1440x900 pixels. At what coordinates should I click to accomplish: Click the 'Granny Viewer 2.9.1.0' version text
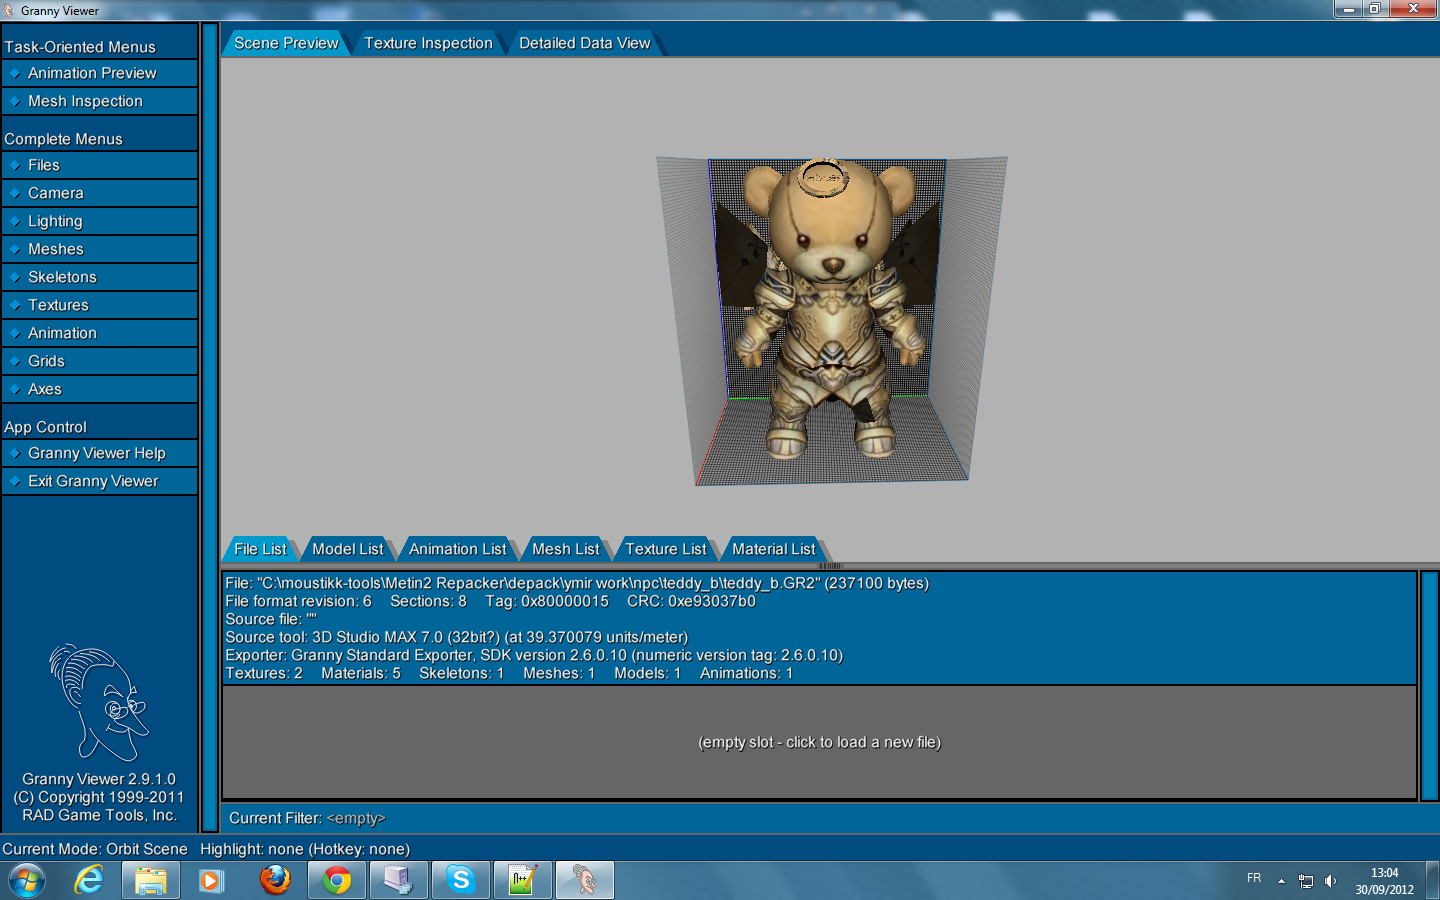click(x=99, y=779)
